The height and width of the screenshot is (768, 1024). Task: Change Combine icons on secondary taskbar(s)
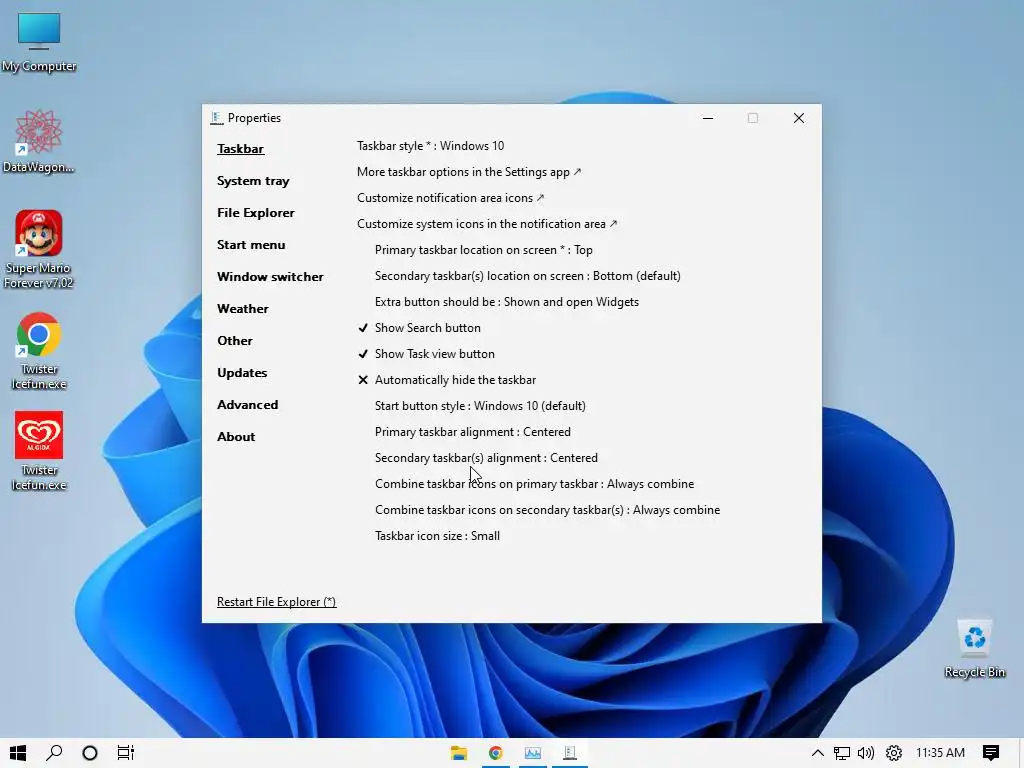pos(547,510)
